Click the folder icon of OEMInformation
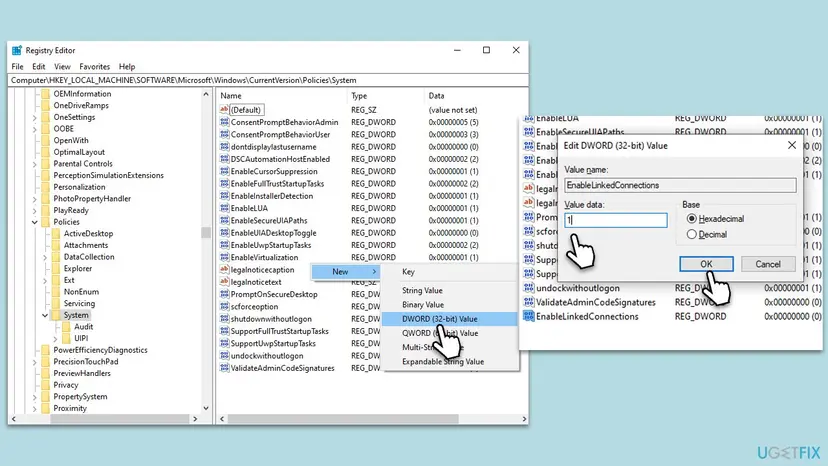Screen dimensions: 828x466 point(45,94)
